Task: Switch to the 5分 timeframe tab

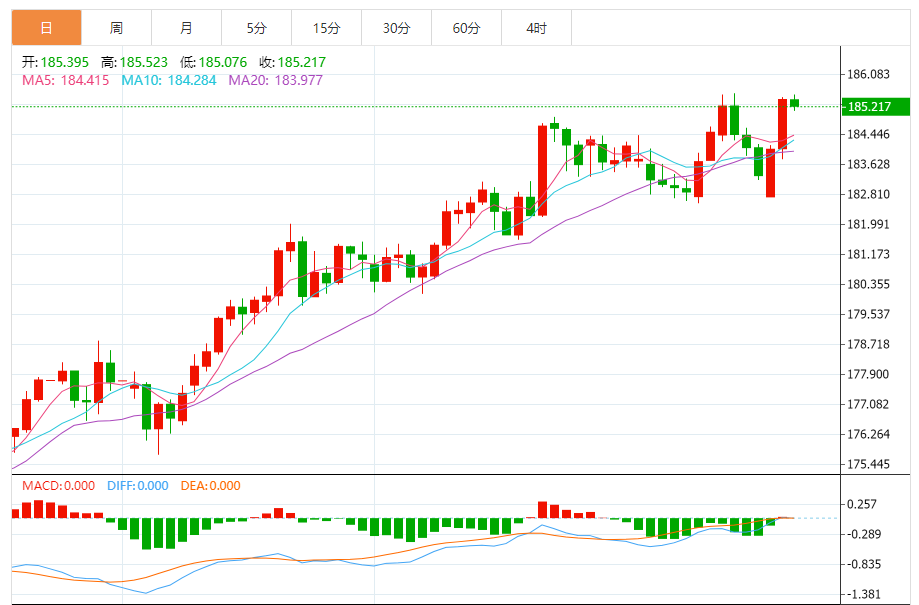Action: click(257, 28)
